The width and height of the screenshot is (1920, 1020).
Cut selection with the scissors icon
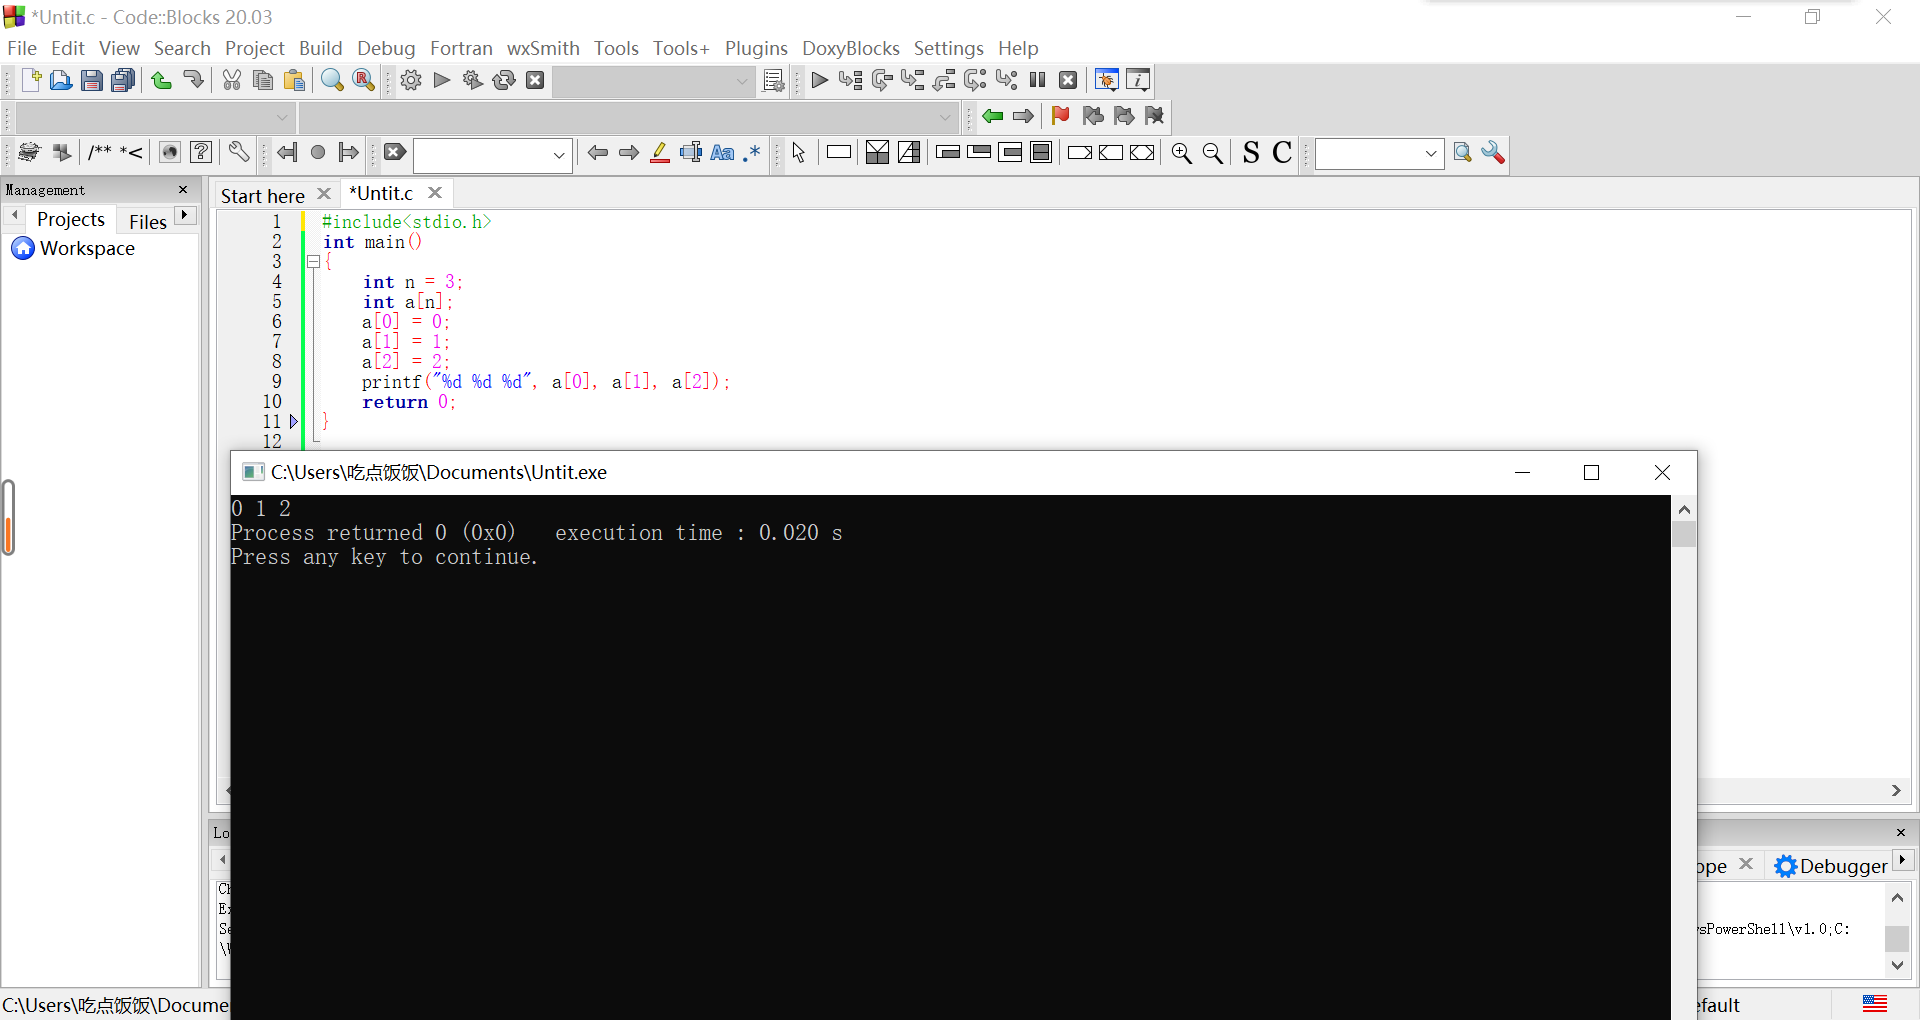[232, 80]
